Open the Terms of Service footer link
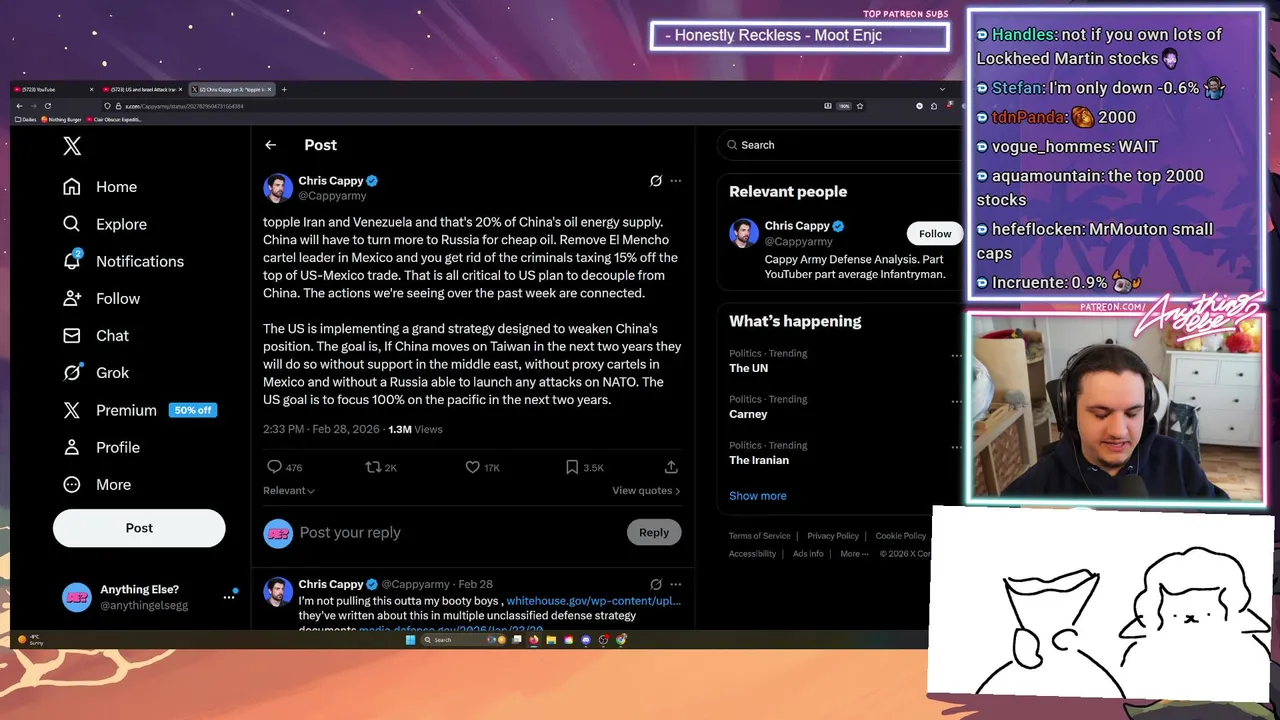The height and width of the screenshot is (720, 1280). (759, 536)
